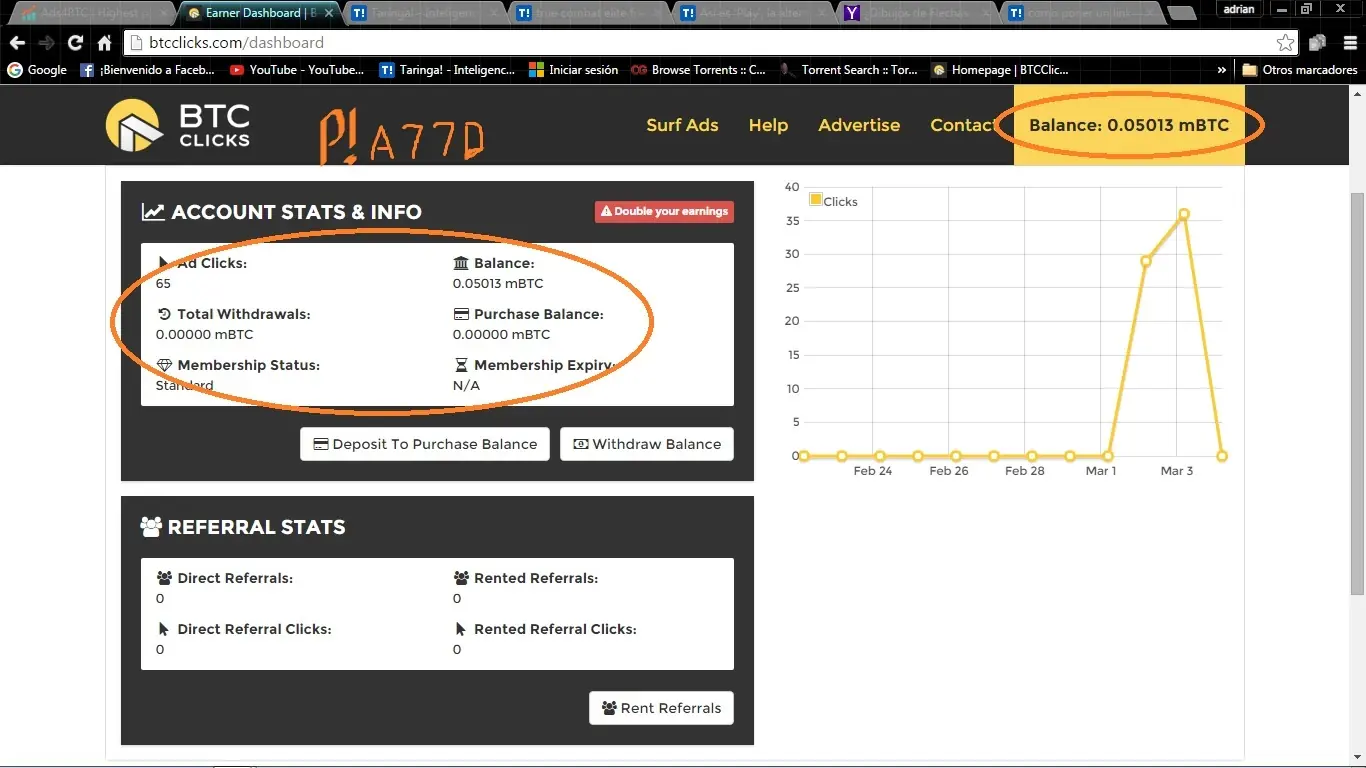
Task: Open the browser home page icon
Action: (x=104, y=43)
